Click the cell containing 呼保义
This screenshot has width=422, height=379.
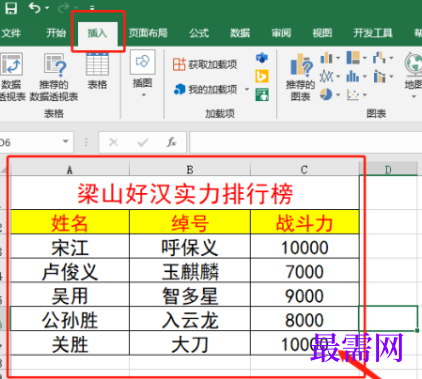[190, 247]
